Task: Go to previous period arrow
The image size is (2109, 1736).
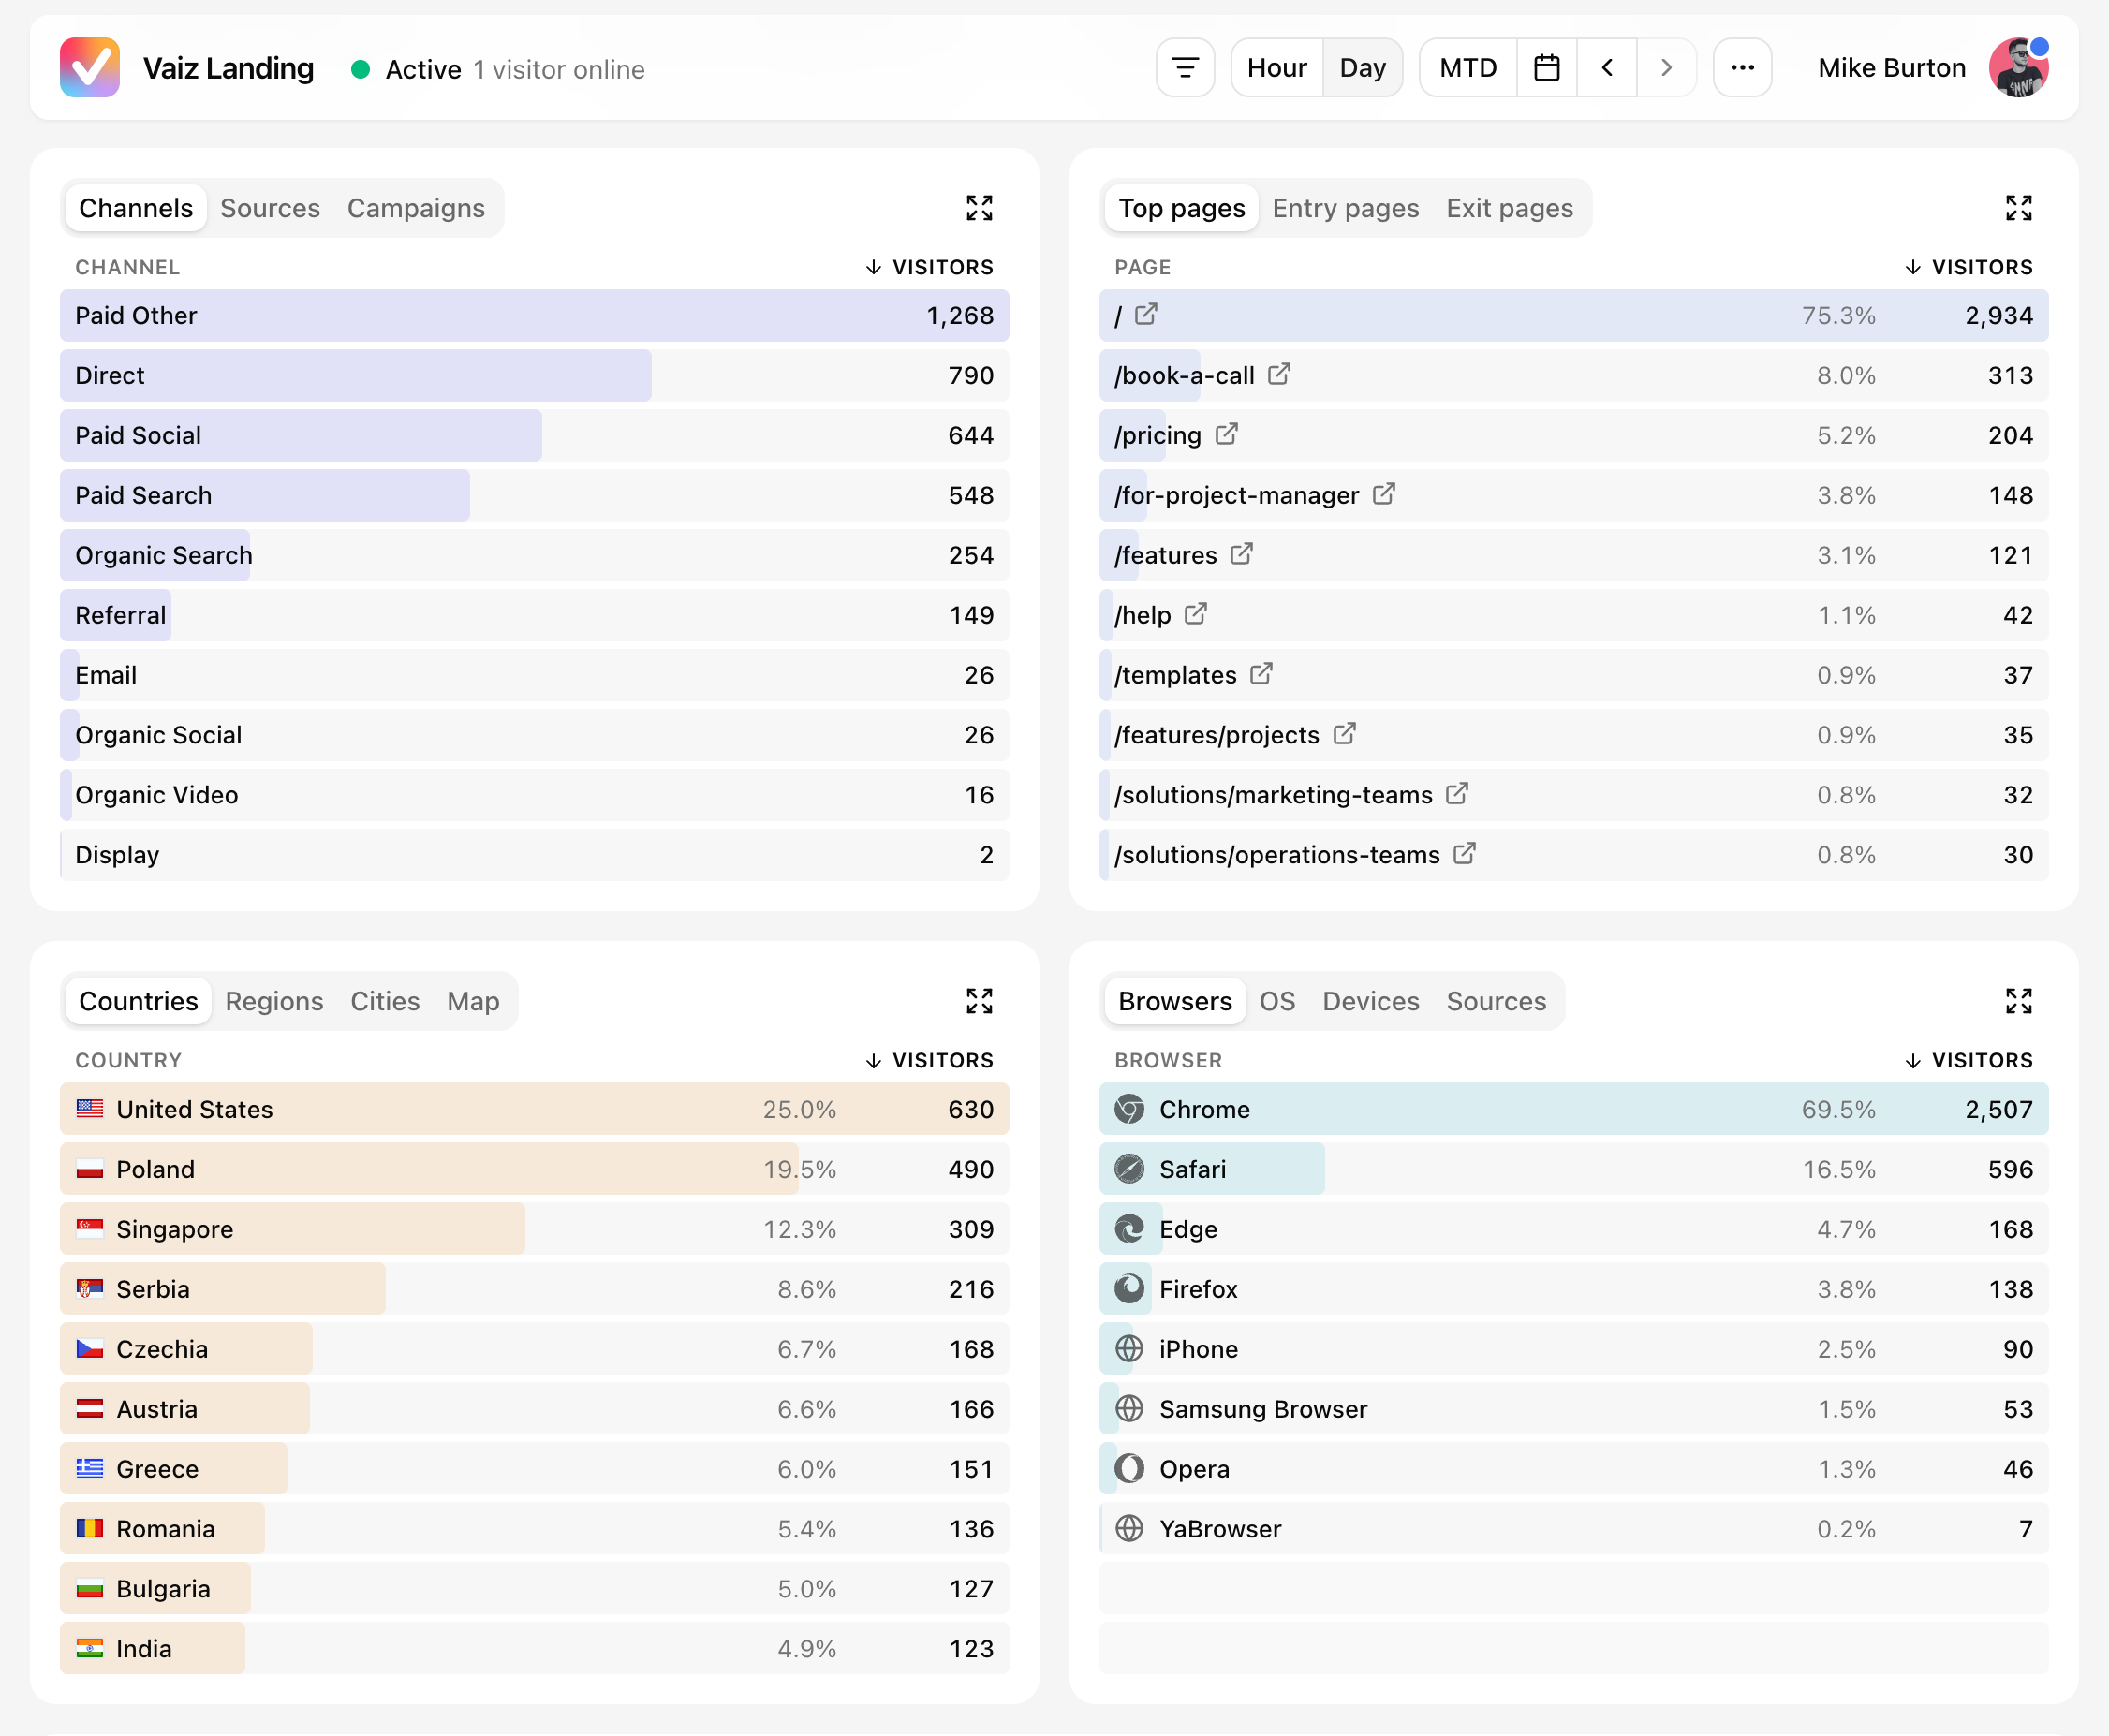Action: pos(1607,68)
